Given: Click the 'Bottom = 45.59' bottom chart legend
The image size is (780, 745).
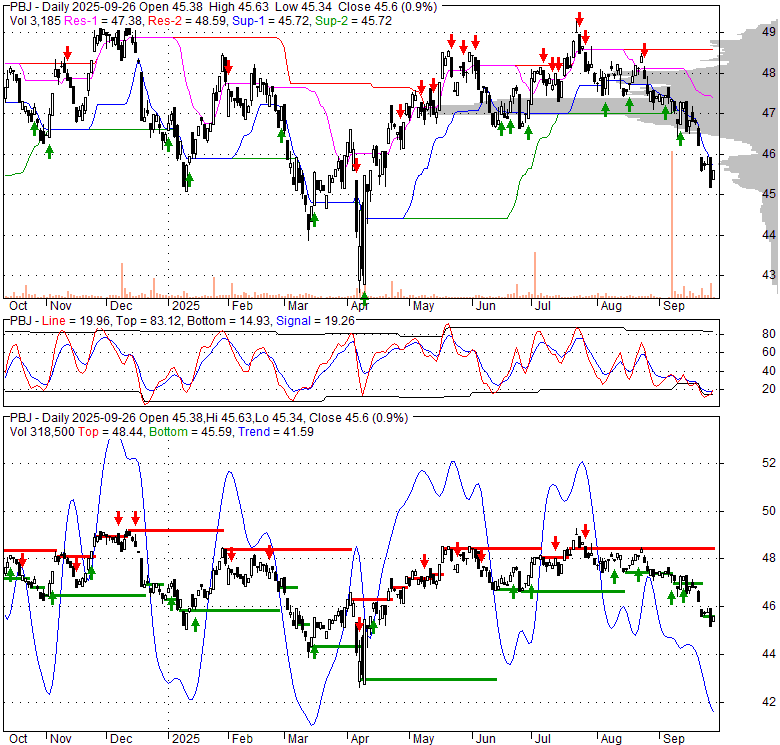Looking at the screenshot, I should pyautogui.click(x=191, y=432).
